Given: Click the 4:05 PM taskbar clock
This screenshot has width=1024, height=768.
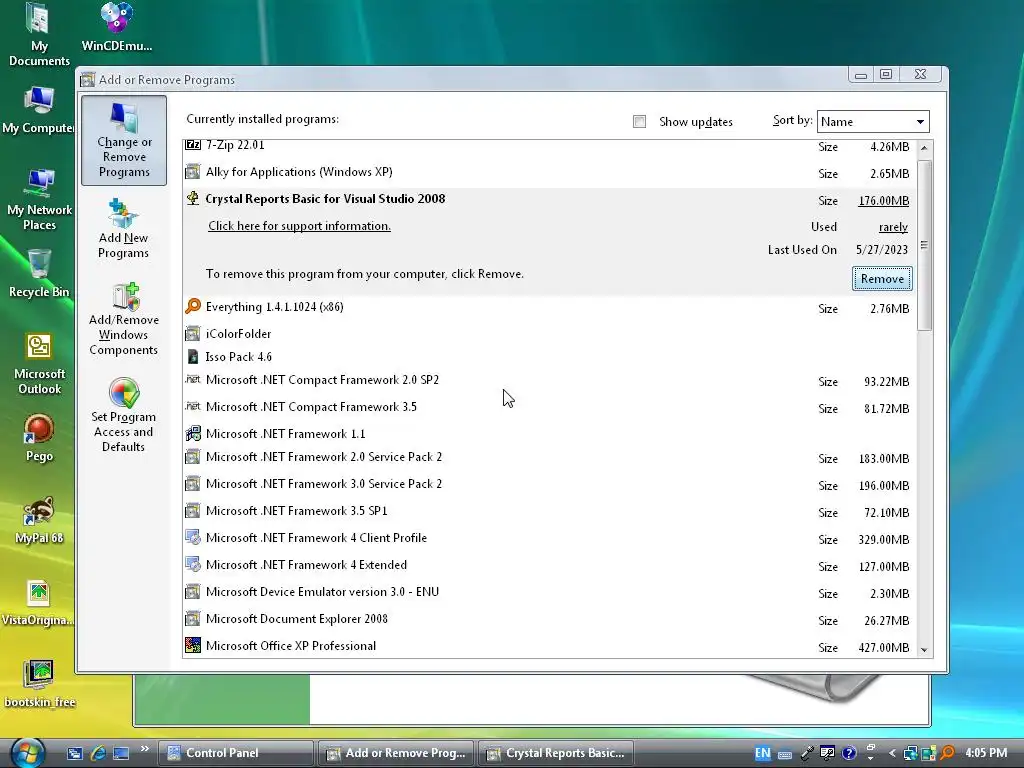Looking at the screenshot, I should (x=985, y=753).
